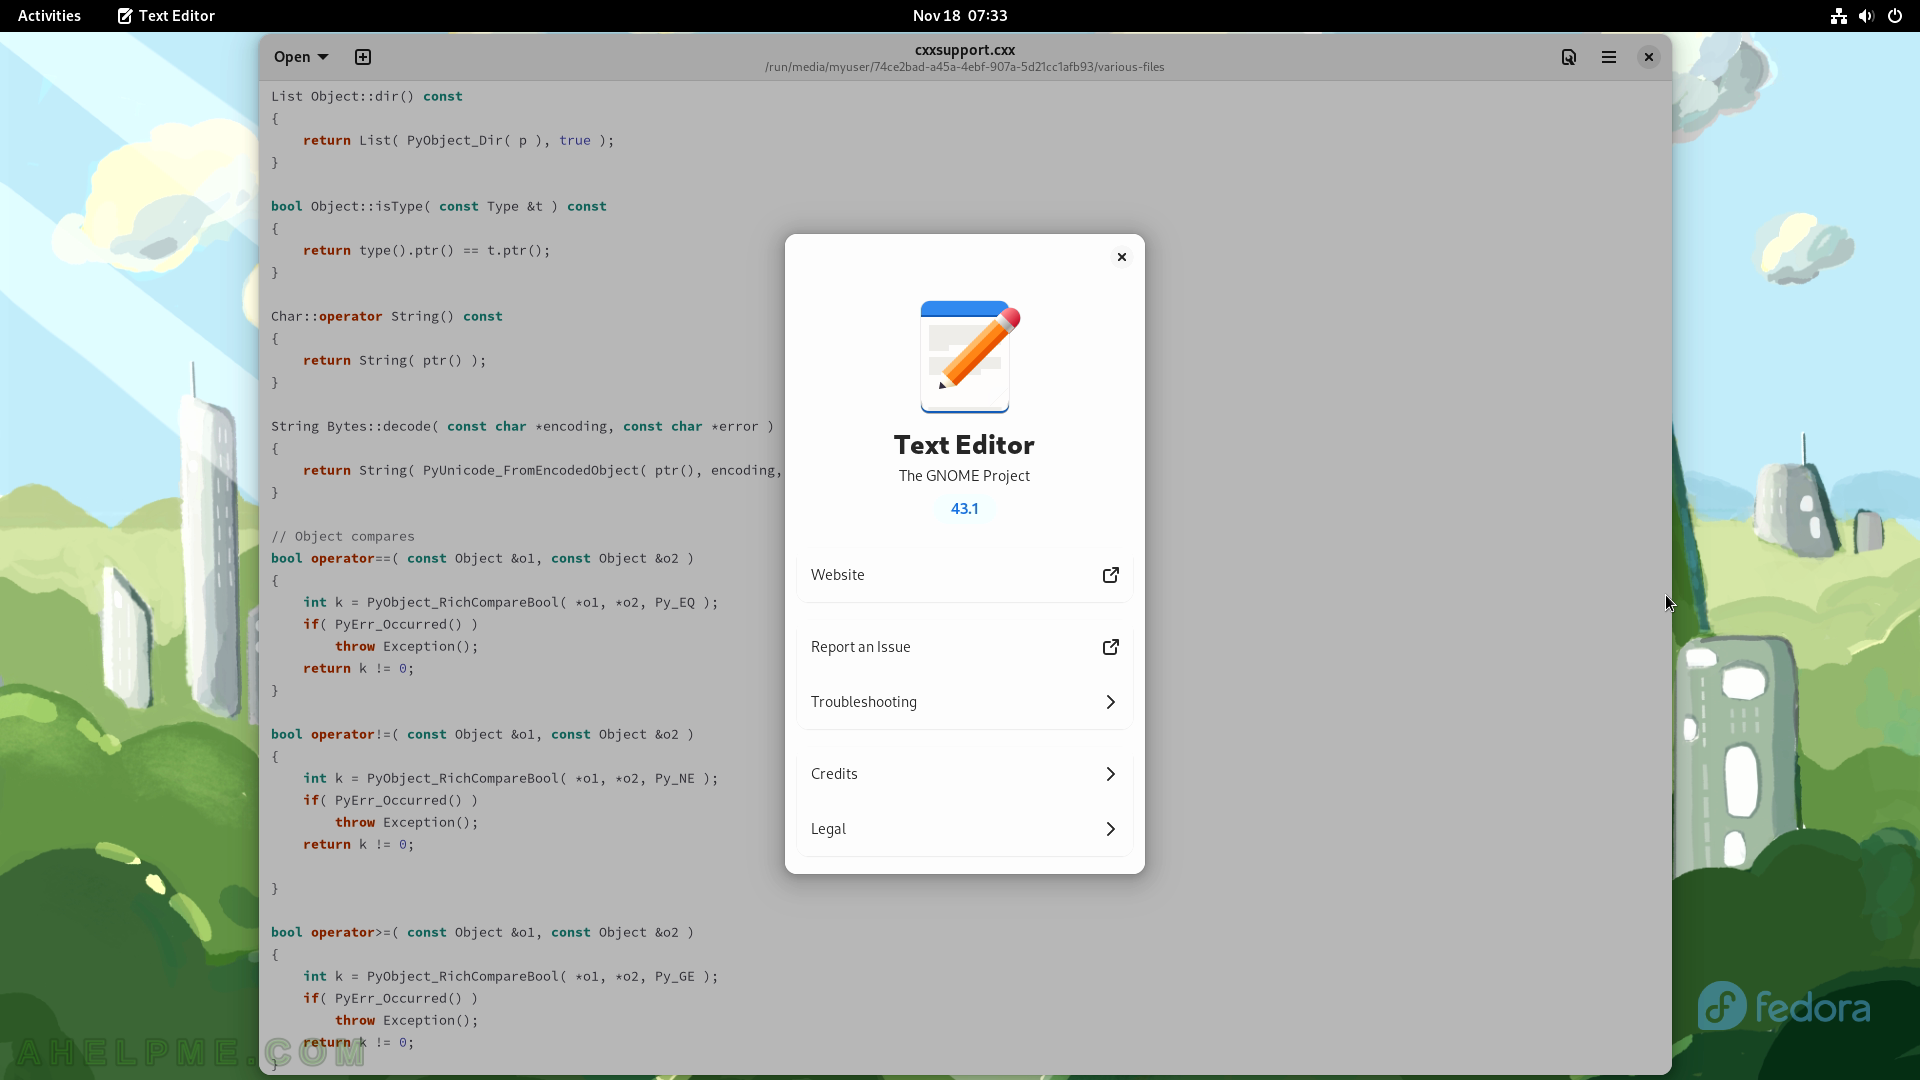The width and height of the screenshot is (1920, 1080).
Task: Click the line with Py_NE comparison
Action: 511,778
